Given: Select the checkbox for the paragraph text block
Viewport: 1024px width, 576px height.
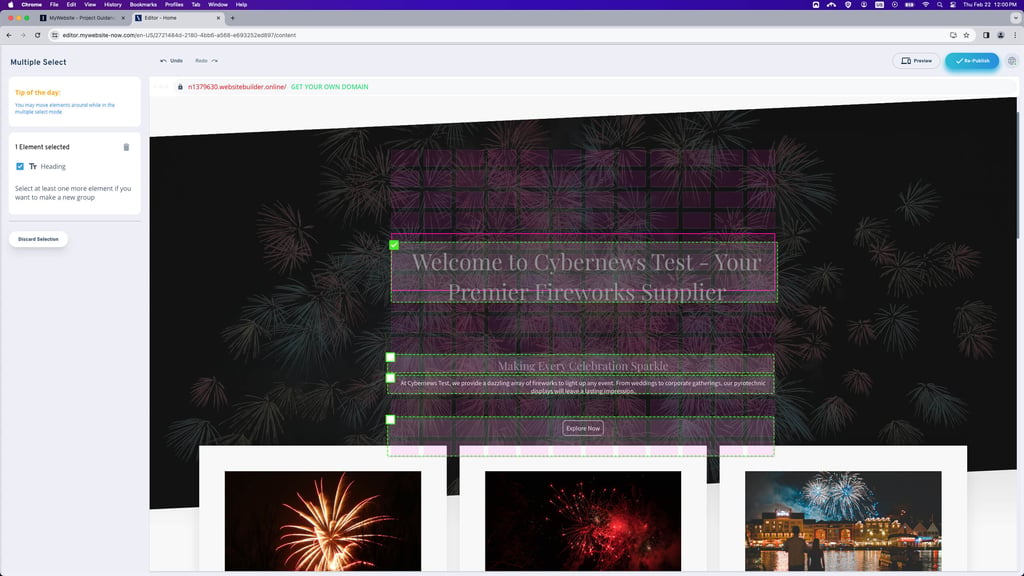Looking at the screenshot, I should pyautogui.click(x=391, y=377).
